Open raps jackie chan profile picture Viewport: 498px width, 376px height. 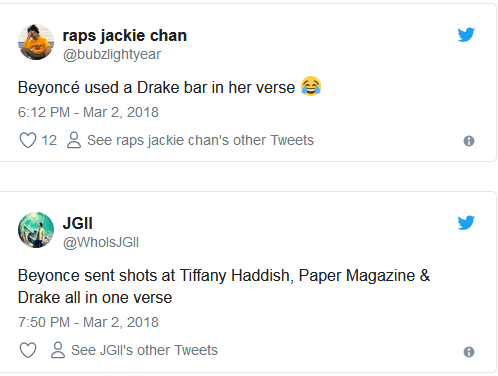point(36,42)
